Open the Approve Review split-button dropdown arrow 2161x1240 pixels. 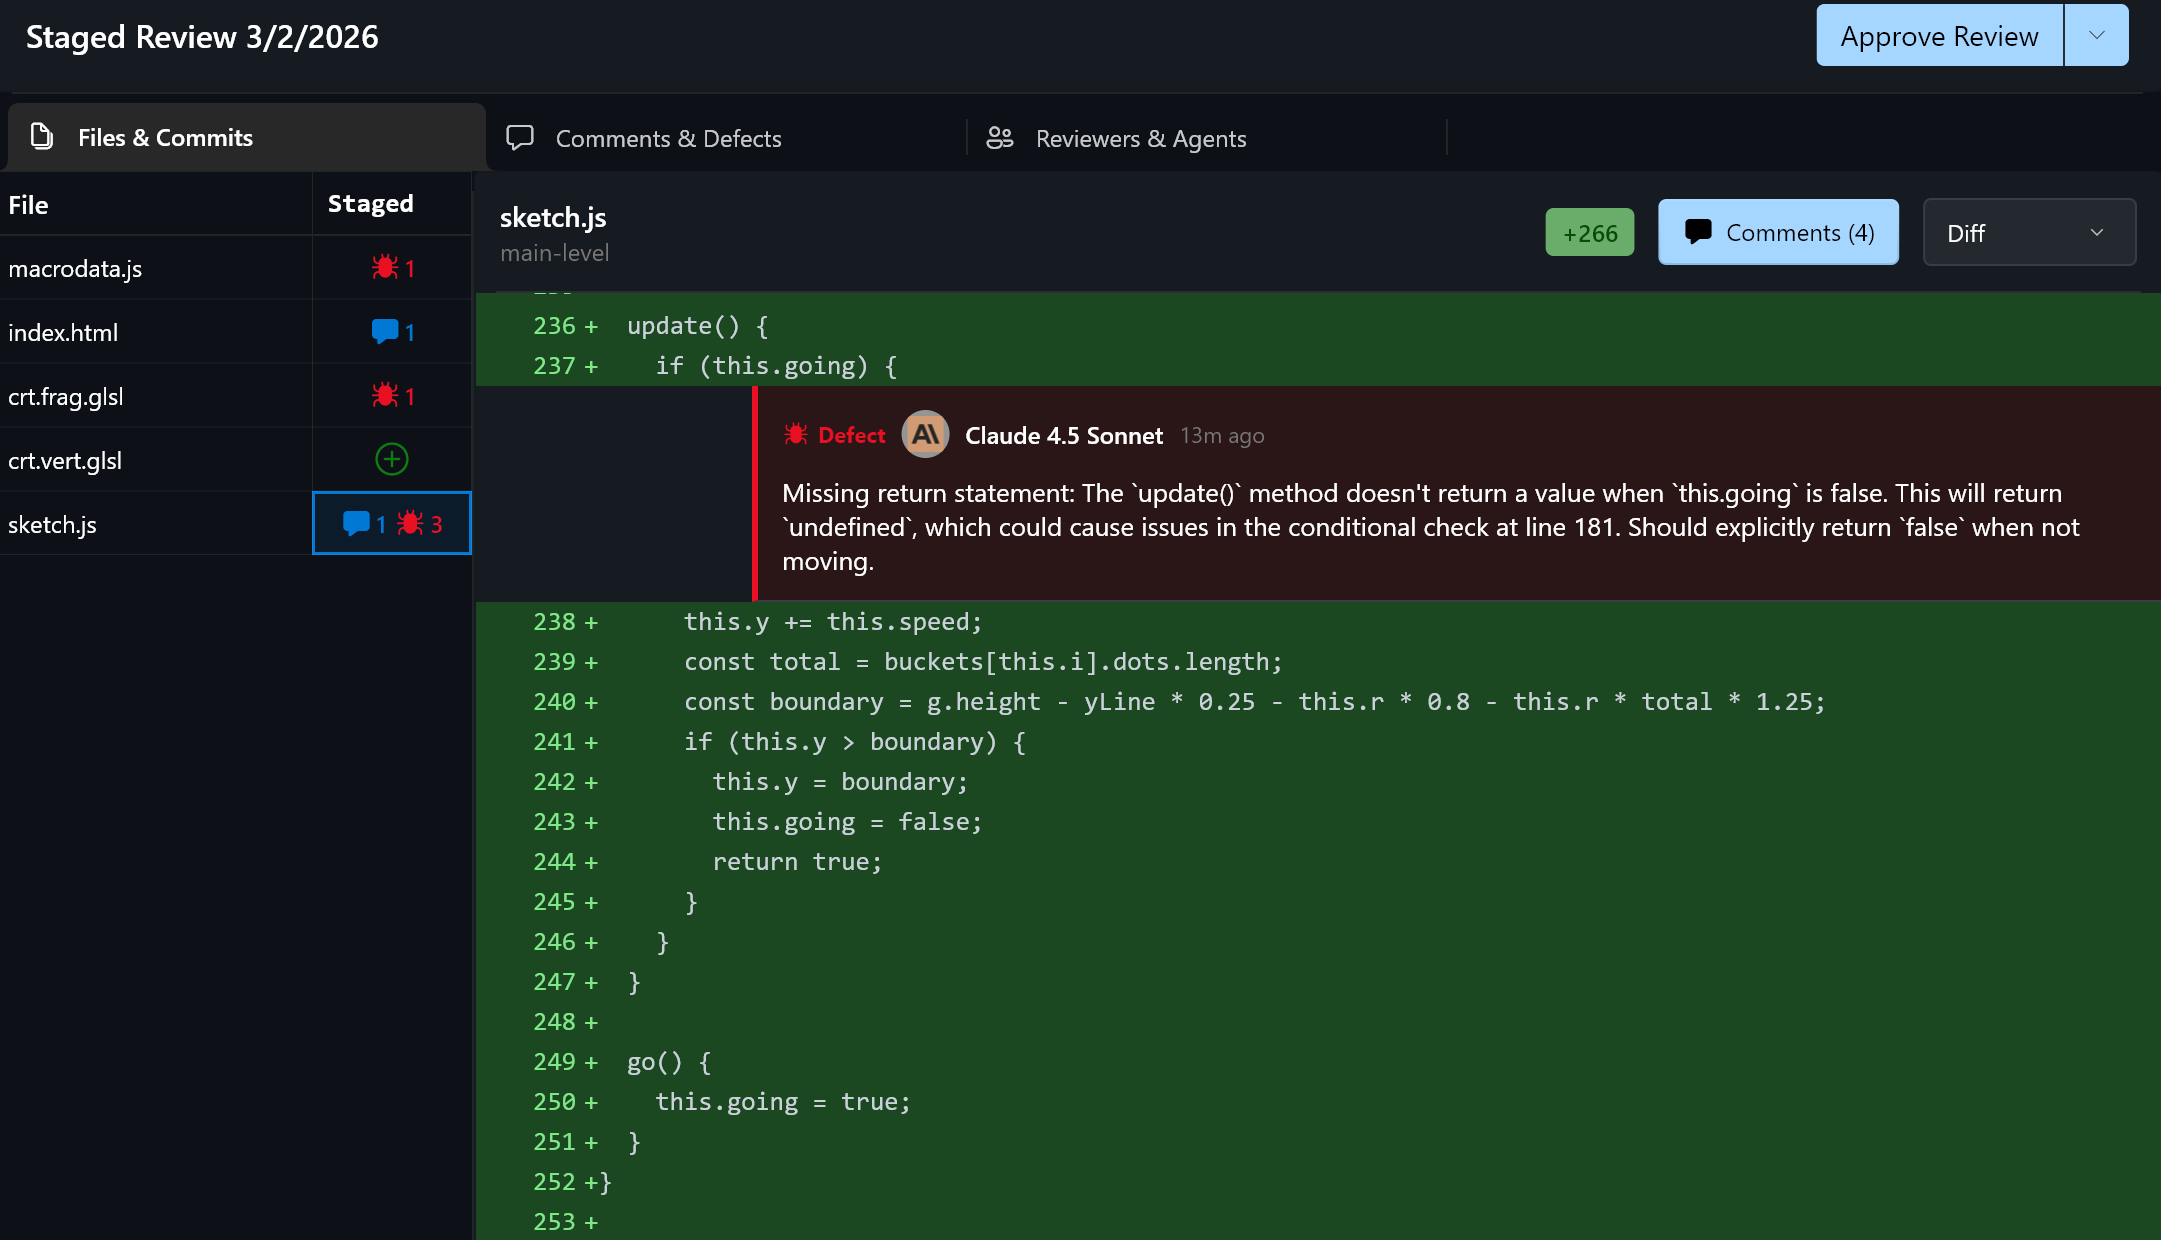(2096, 35)
